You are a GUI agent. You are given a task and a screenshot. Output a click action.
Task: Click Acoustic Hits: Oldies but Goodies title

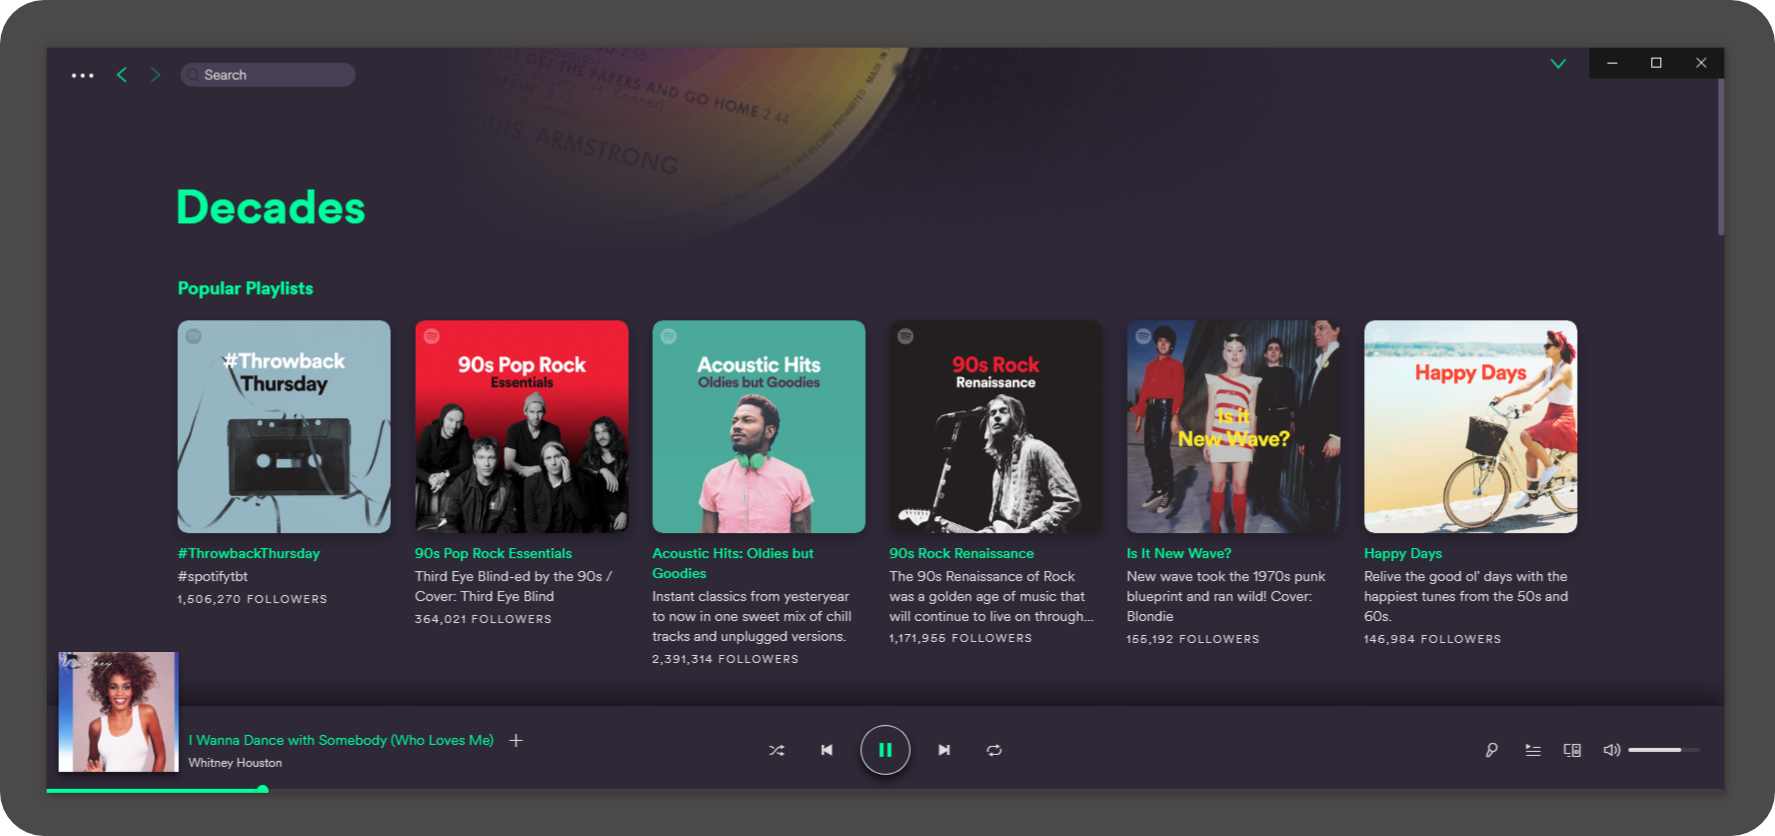point(733,563)
